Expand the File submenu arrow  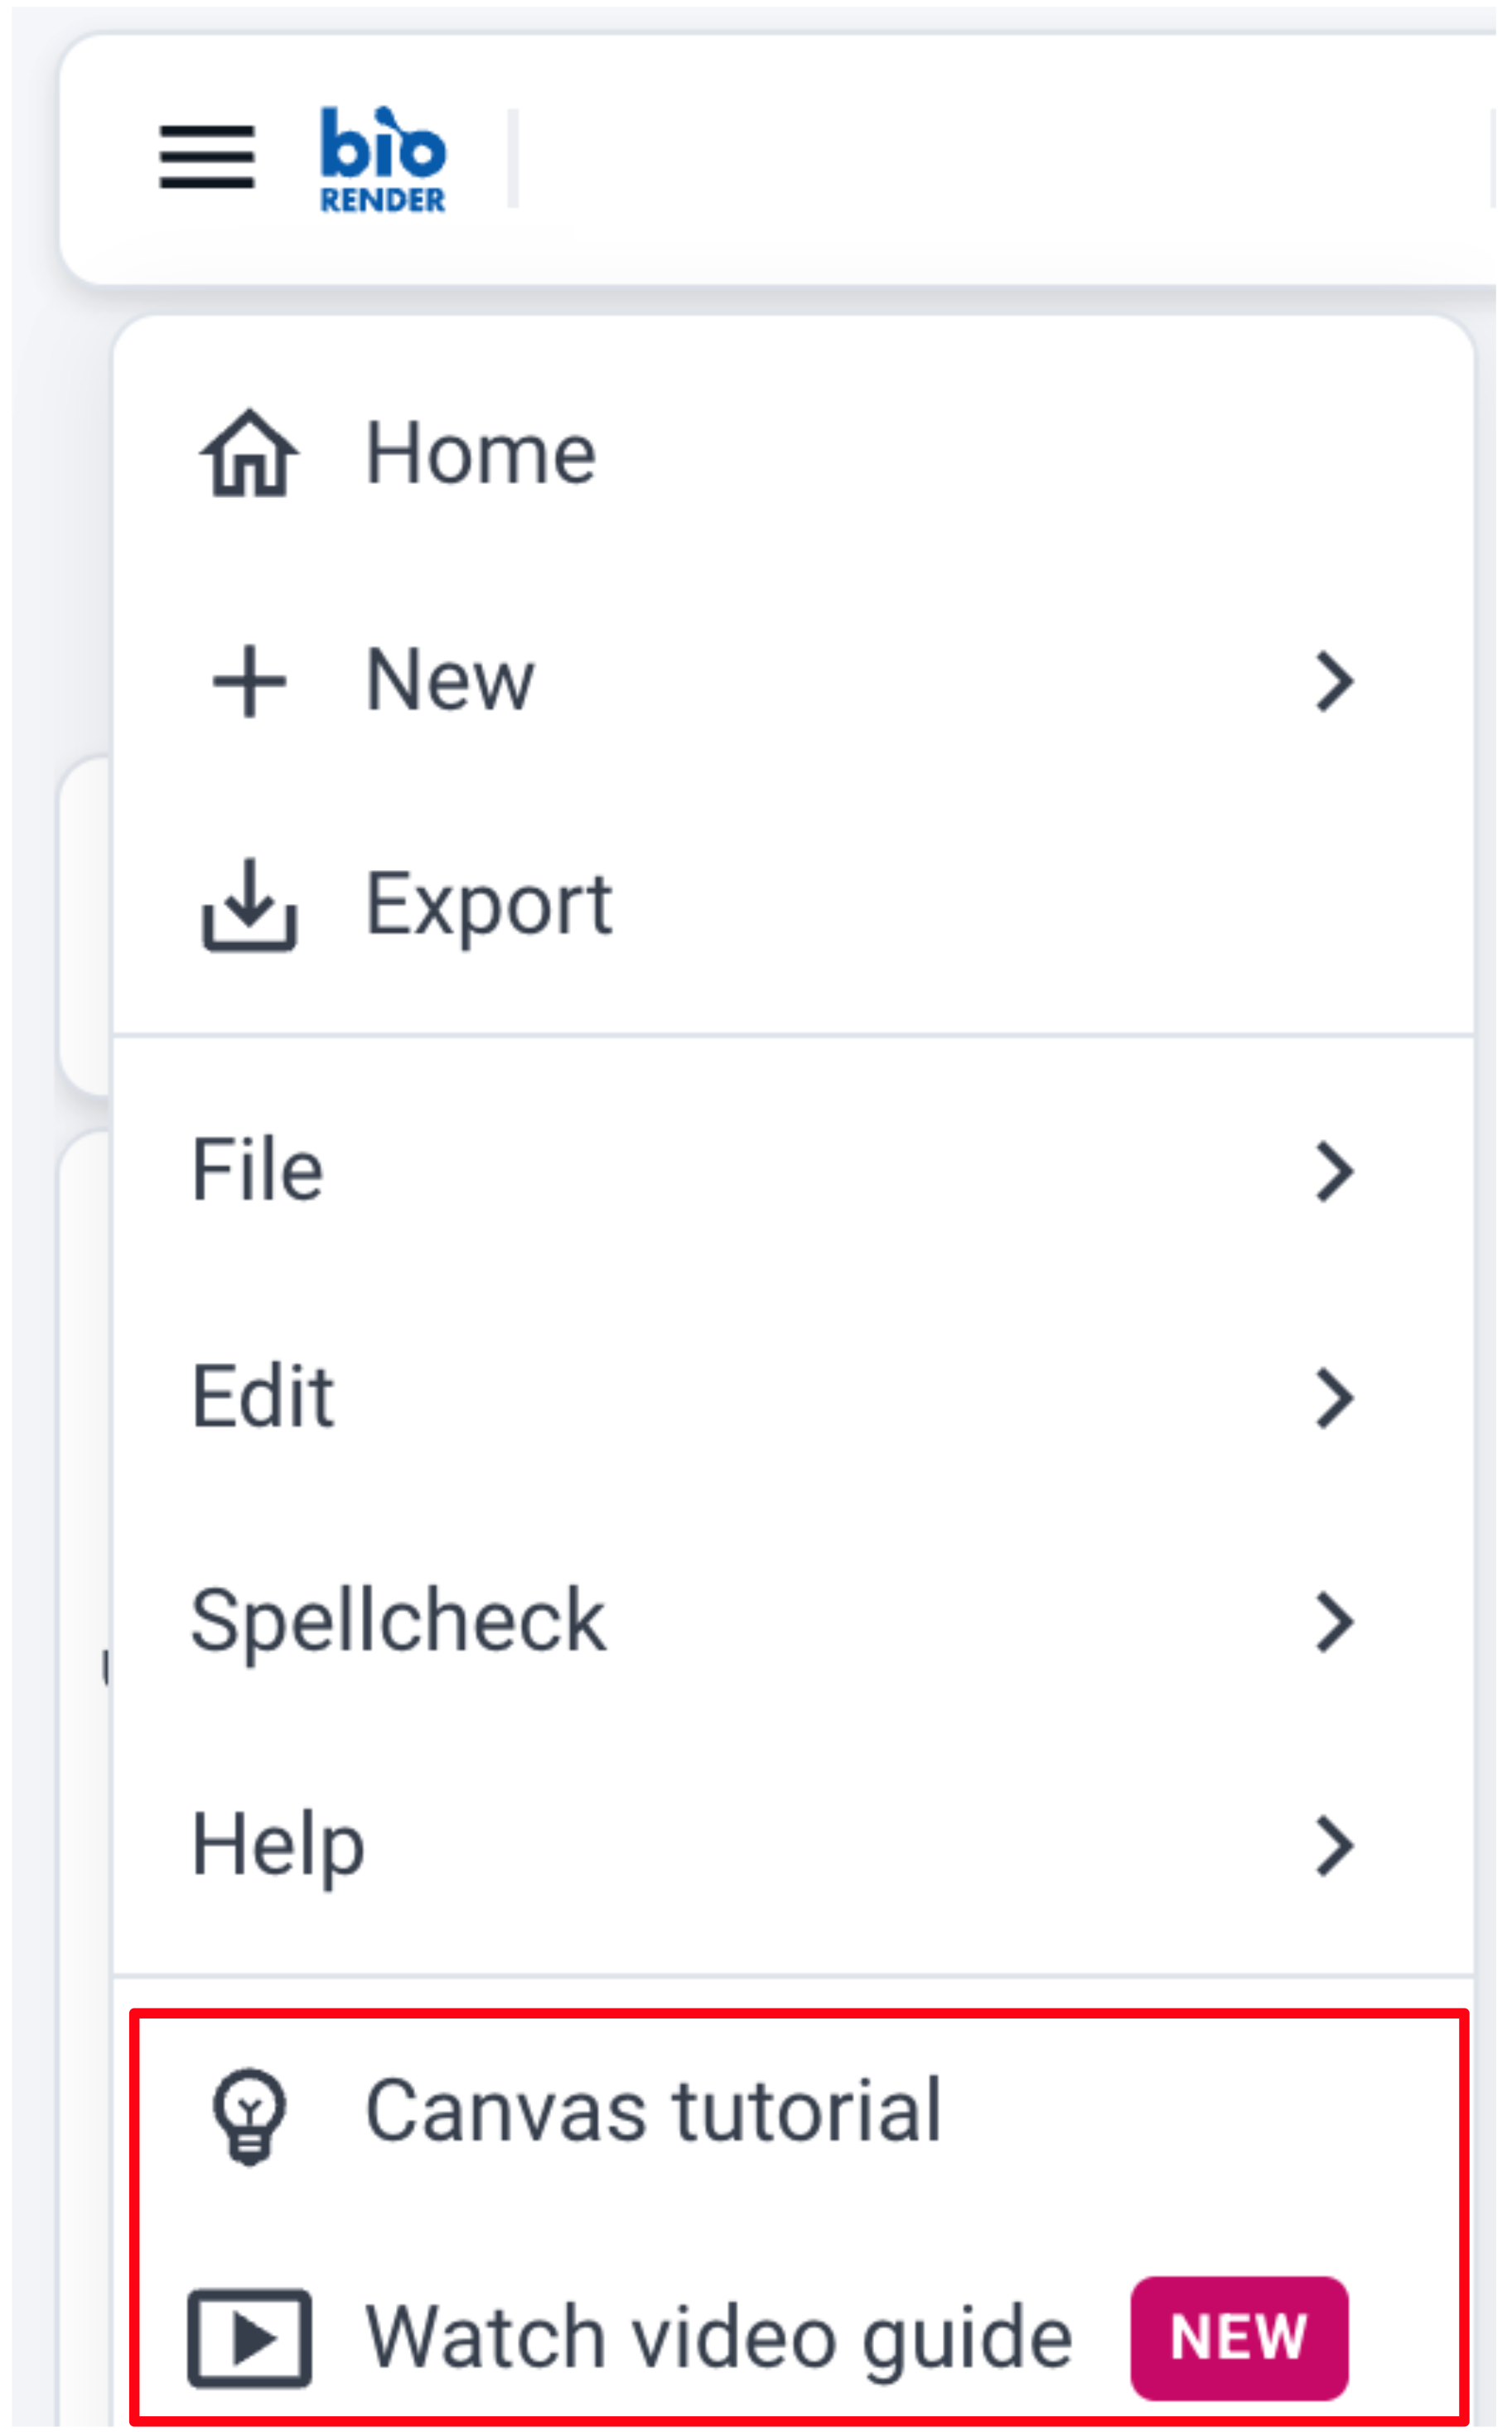1335,1171
